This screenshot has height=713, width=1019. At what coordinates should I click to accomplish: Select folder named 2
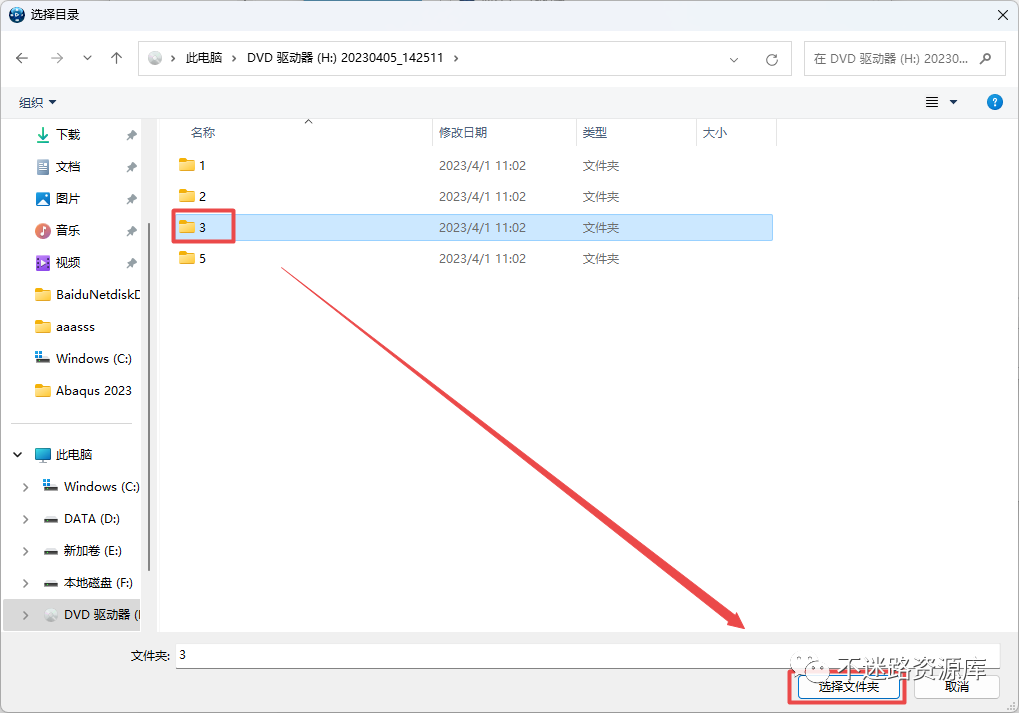point(473,196)
